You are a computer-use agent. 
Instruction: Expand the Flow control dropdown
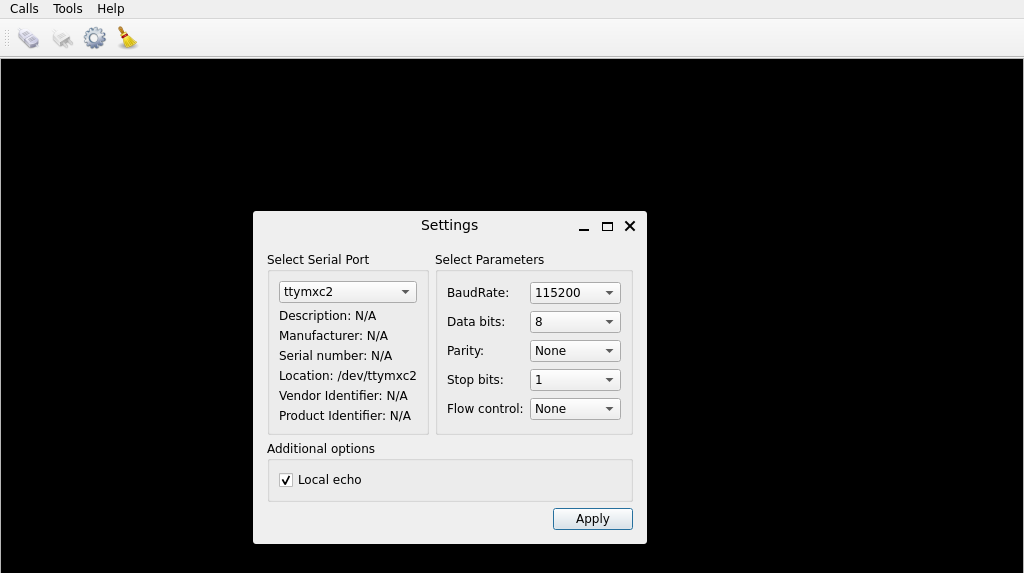point(575,409)
